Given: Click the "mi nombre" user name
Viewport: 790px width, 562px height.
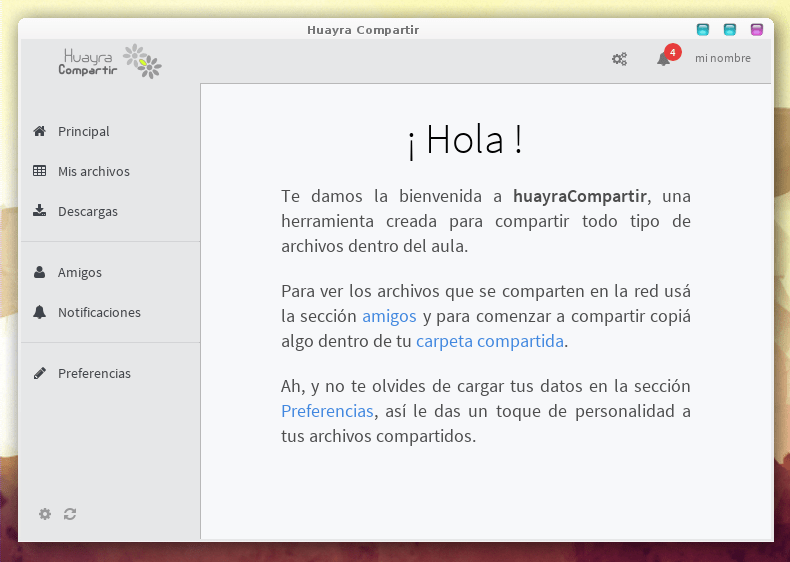Looking at the screenshot, I should 723,58.
